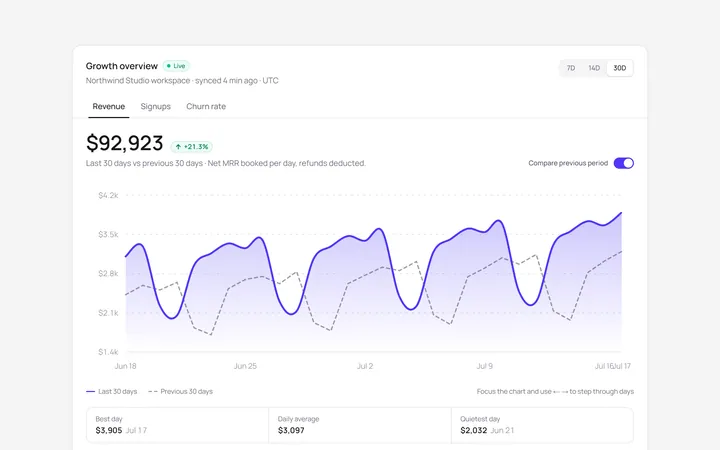
Task: Click the Growth overview heading
Action: point(122,66)
